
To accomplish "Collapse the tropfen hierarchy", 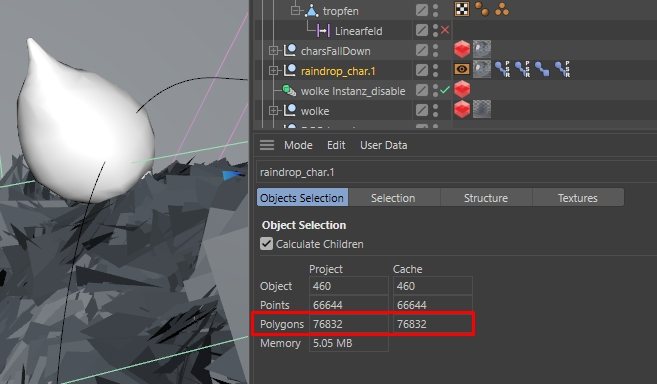I will click(x=295, y=10).
